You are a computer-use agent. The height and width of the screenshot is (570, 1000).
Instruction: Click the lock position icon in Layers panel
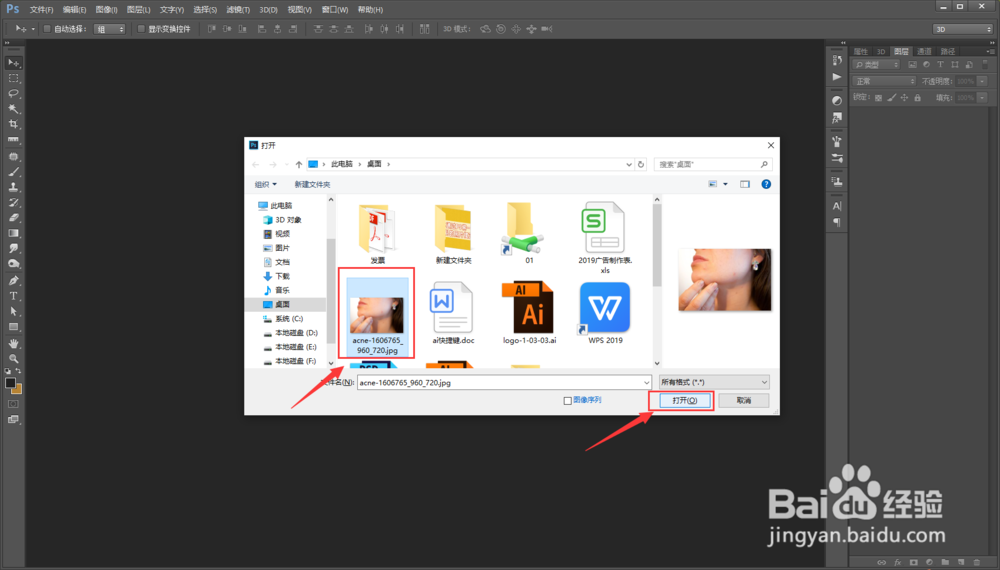click(x=904, y=98)
